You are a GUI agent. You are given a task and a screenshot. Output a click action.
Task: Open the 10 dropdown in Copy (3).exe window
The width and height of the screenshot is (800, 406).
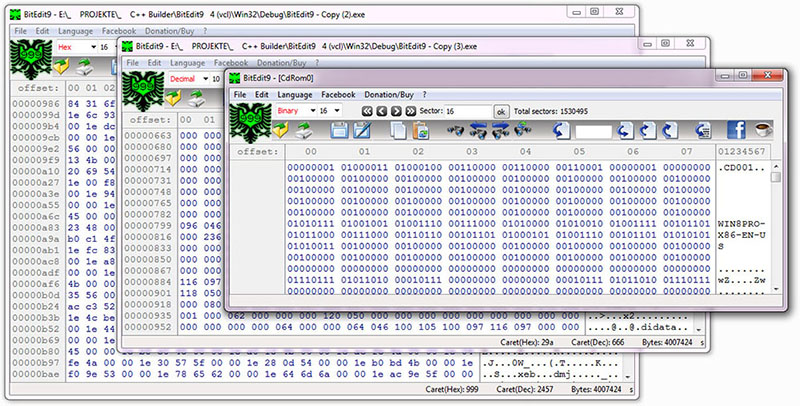point(216,79)
